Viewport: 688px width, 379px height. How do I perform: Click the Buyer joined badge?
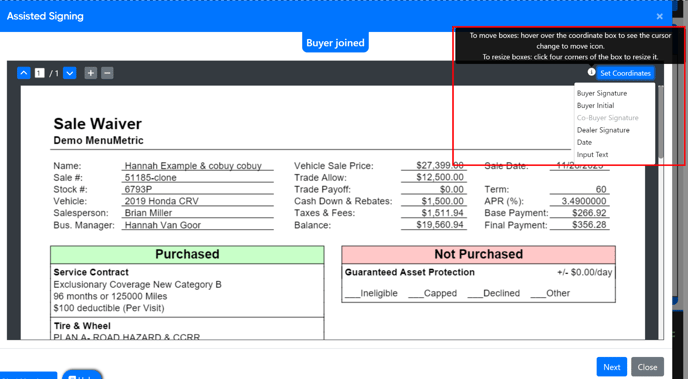click(335, 43)
